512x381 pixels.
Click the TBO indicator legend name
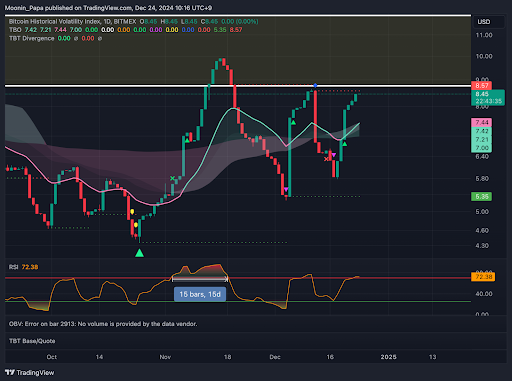click(x=15, y=30)
